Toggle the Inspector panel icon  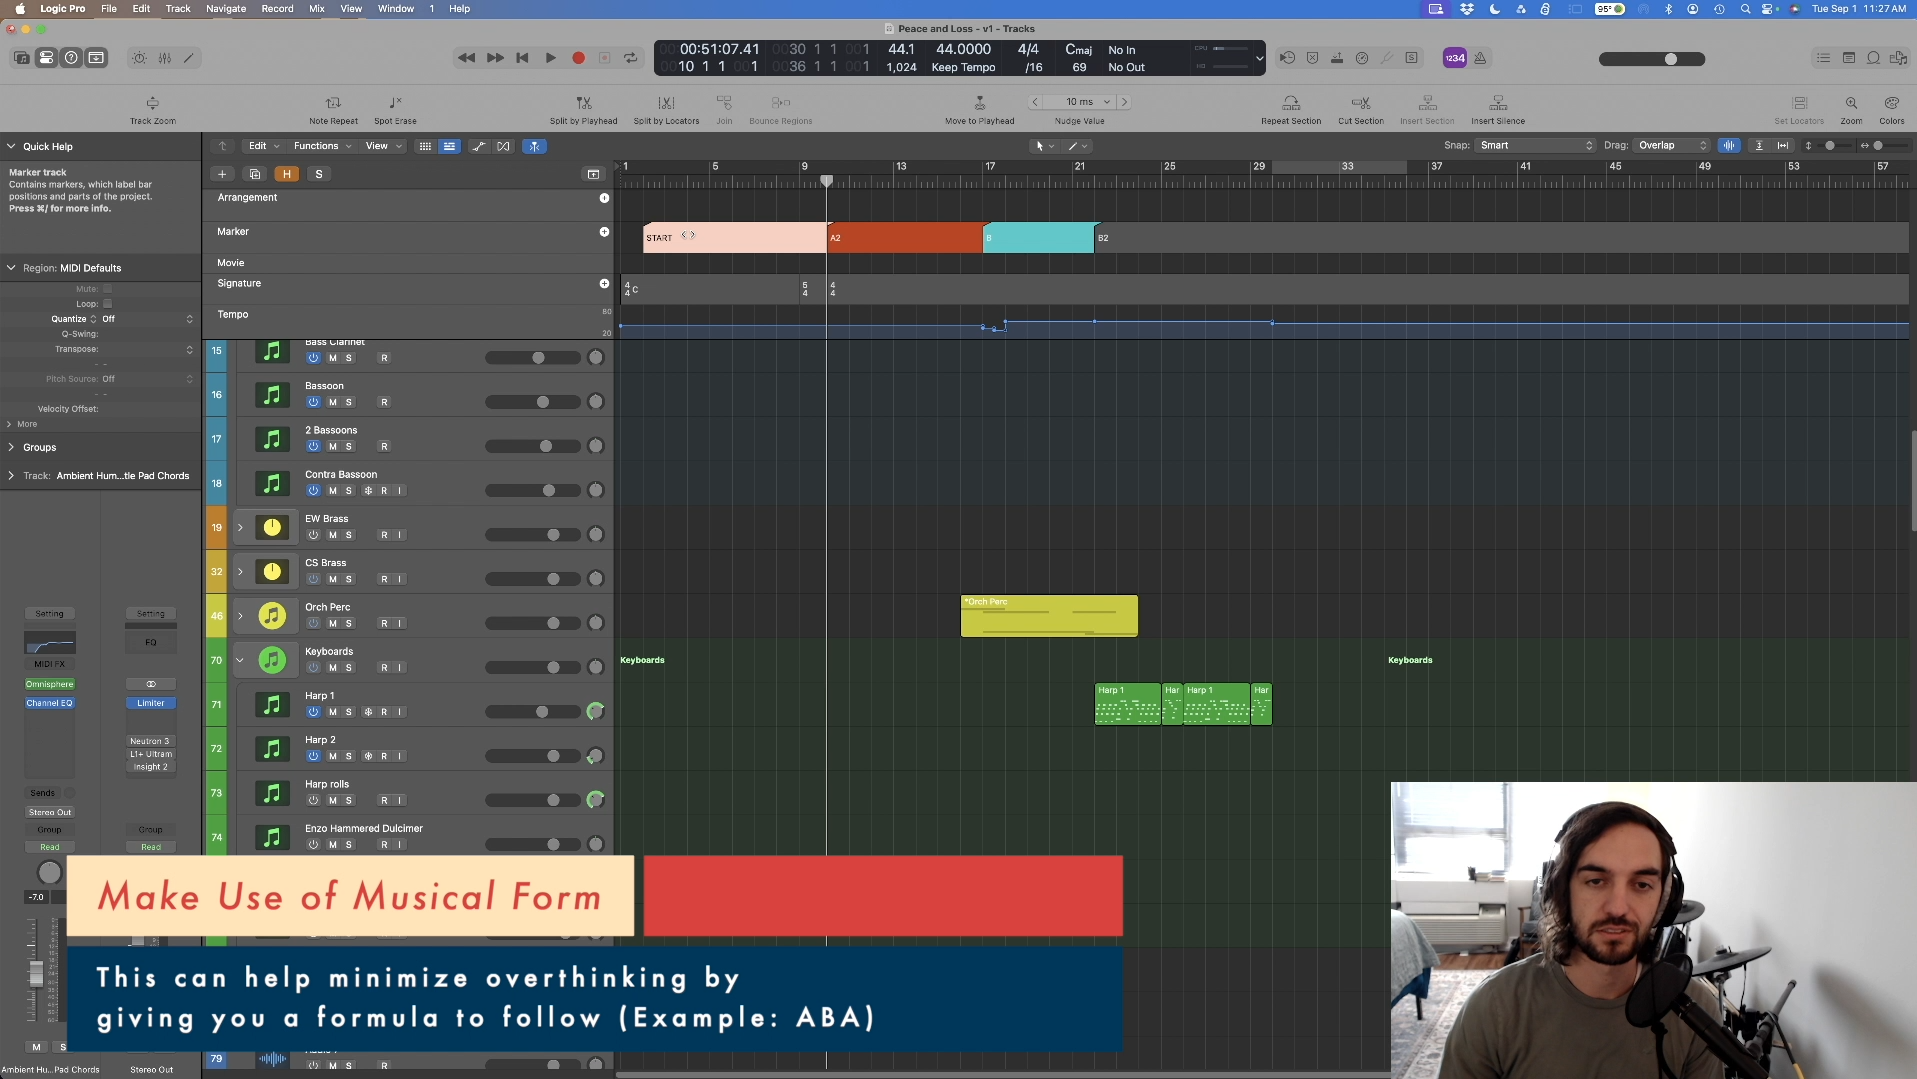(46, 58)
